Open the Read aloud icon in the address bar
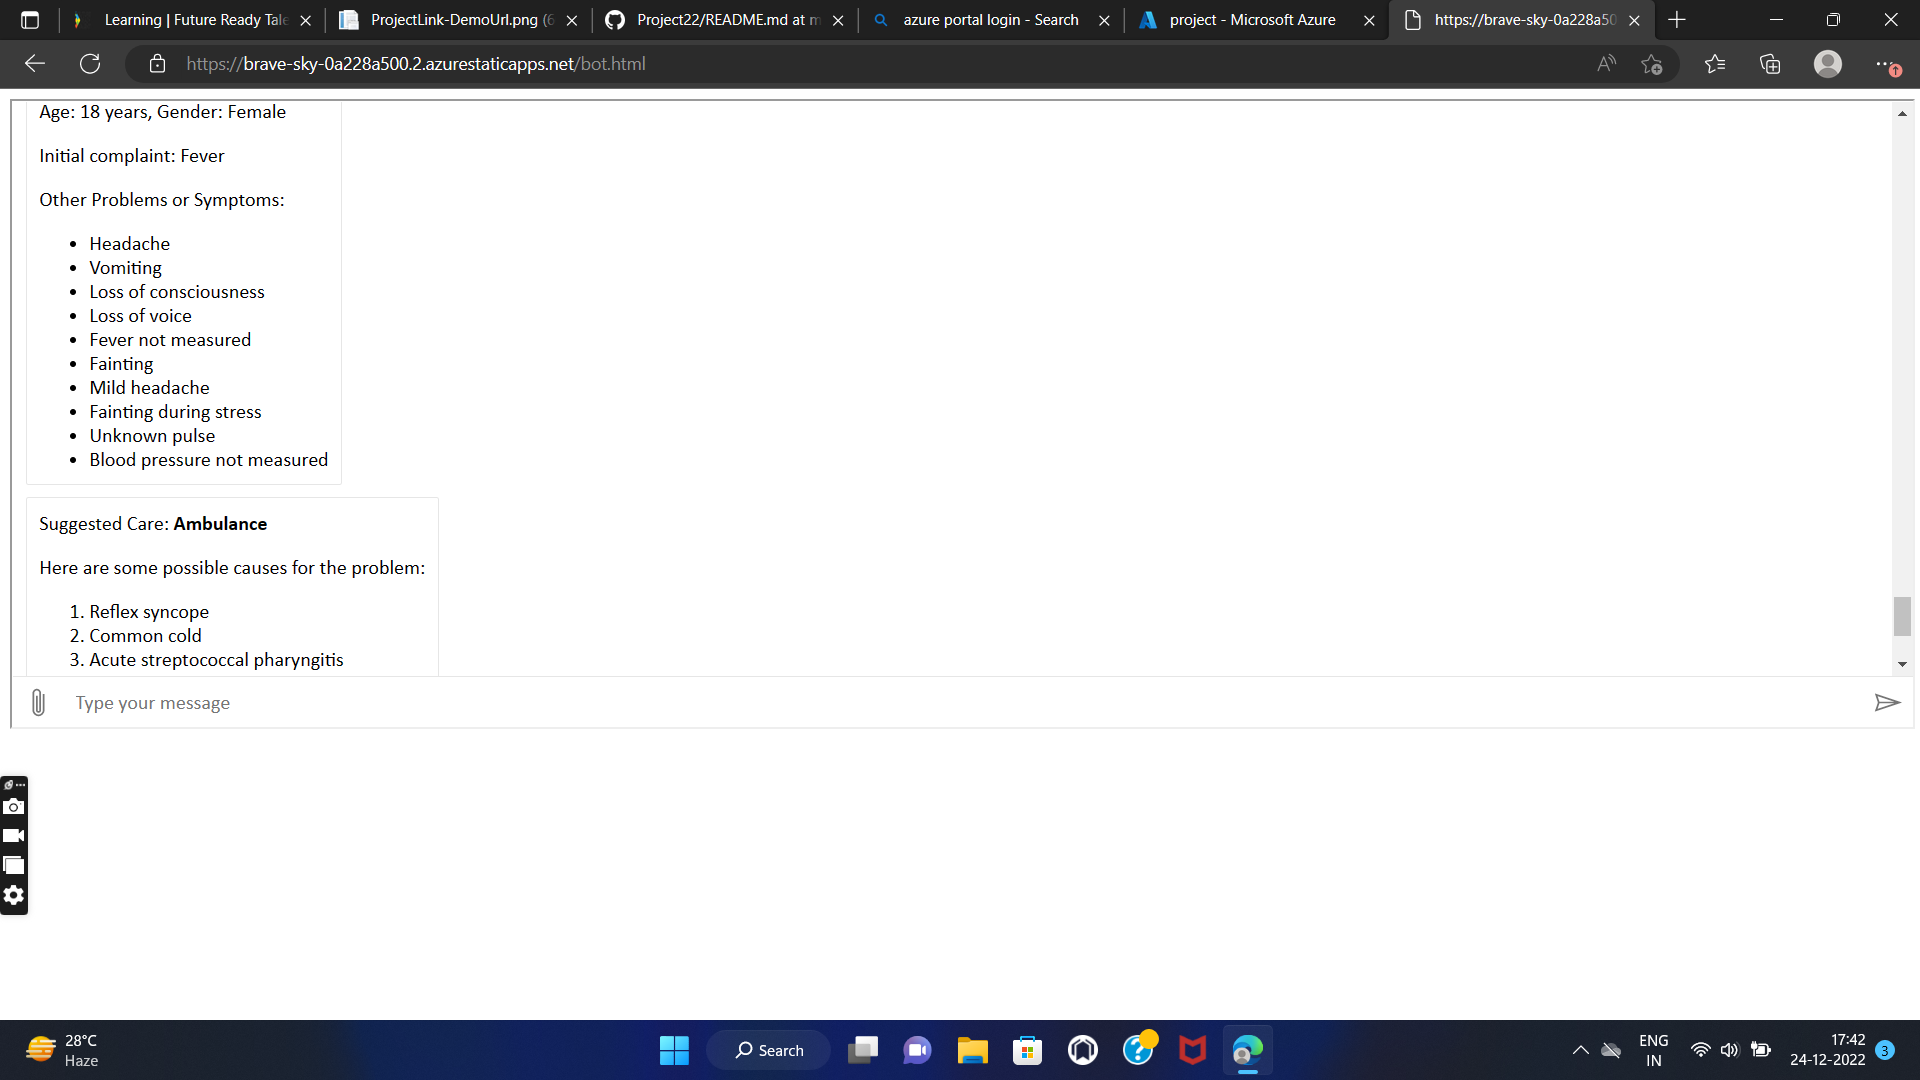 tap(1606, 64)
